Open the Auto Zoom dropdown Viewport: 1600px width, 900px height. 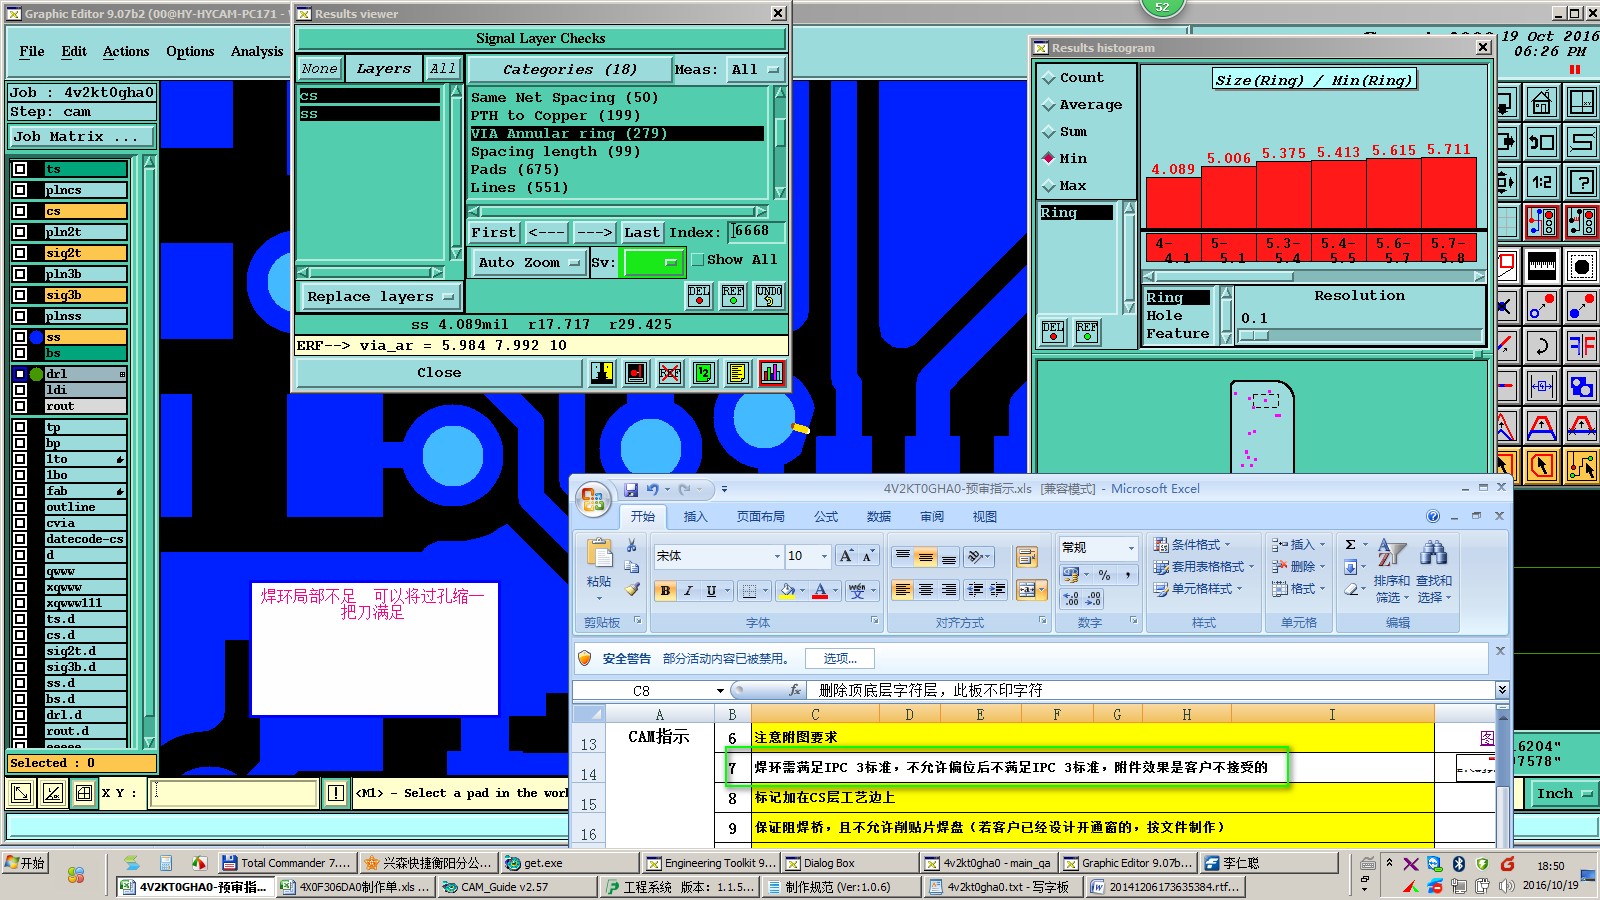[x=528, y=262]
